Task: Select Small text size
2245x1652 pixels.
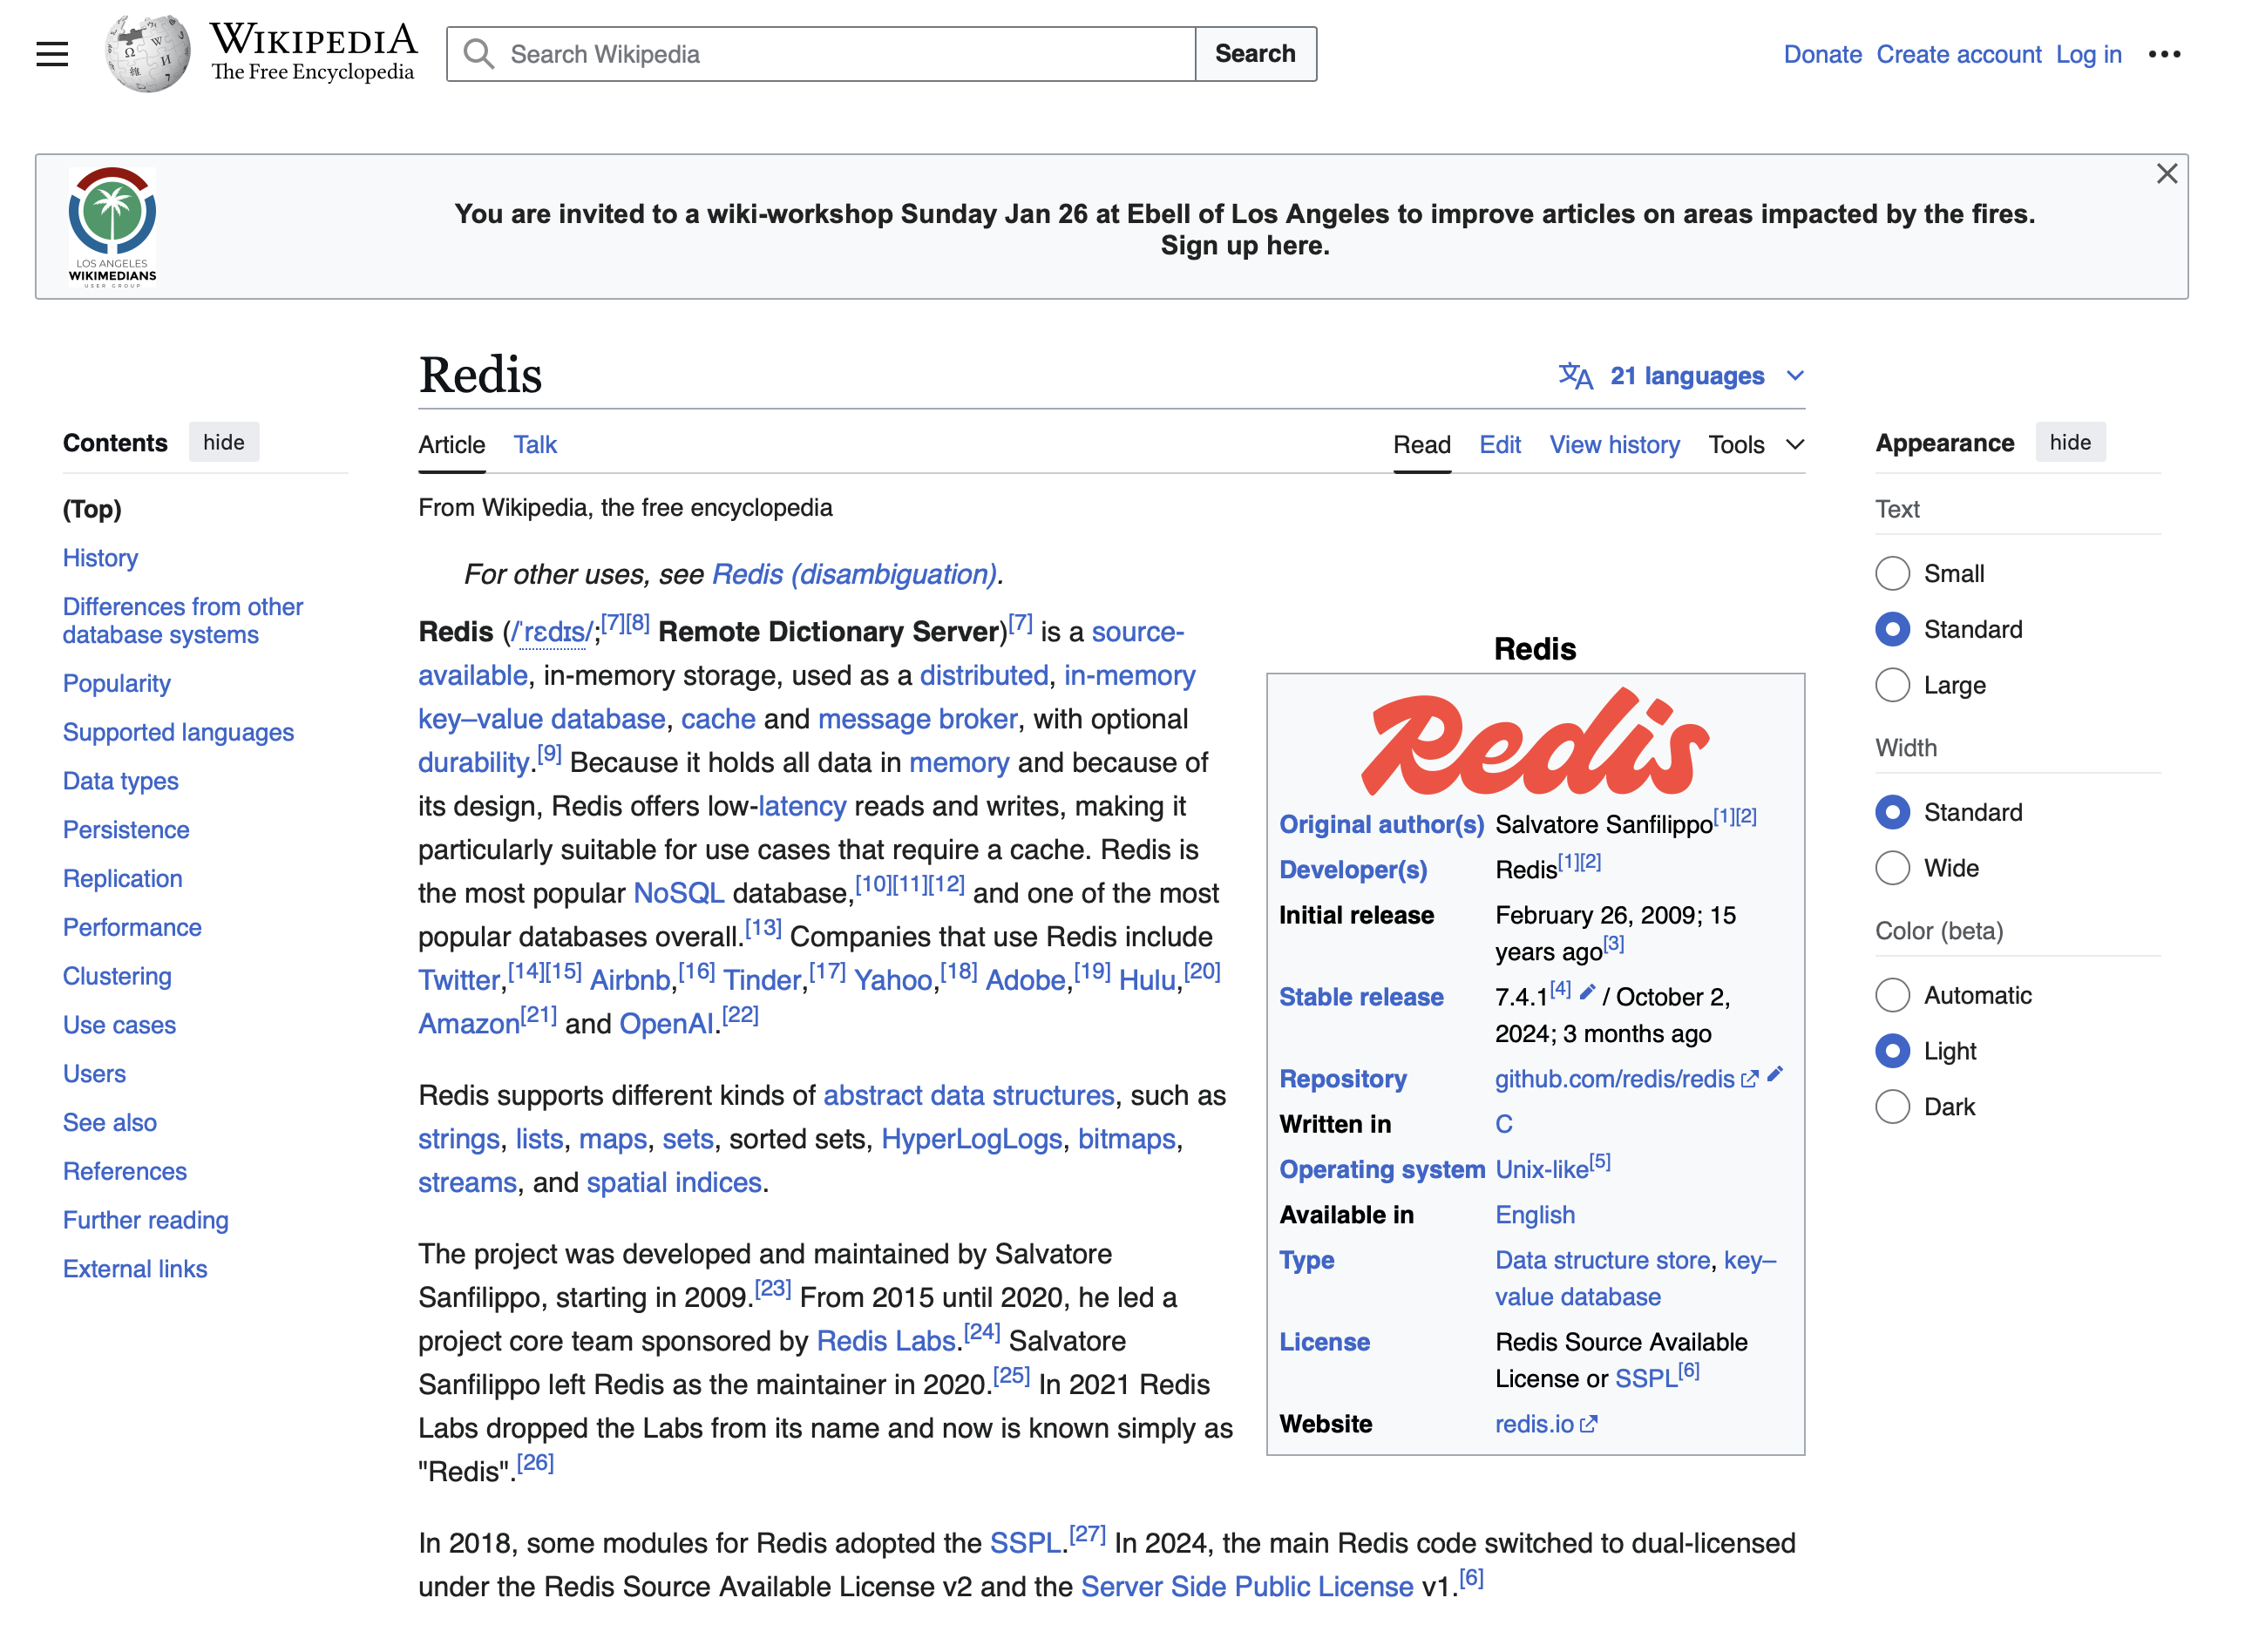Action: (x=1892, y=574)
